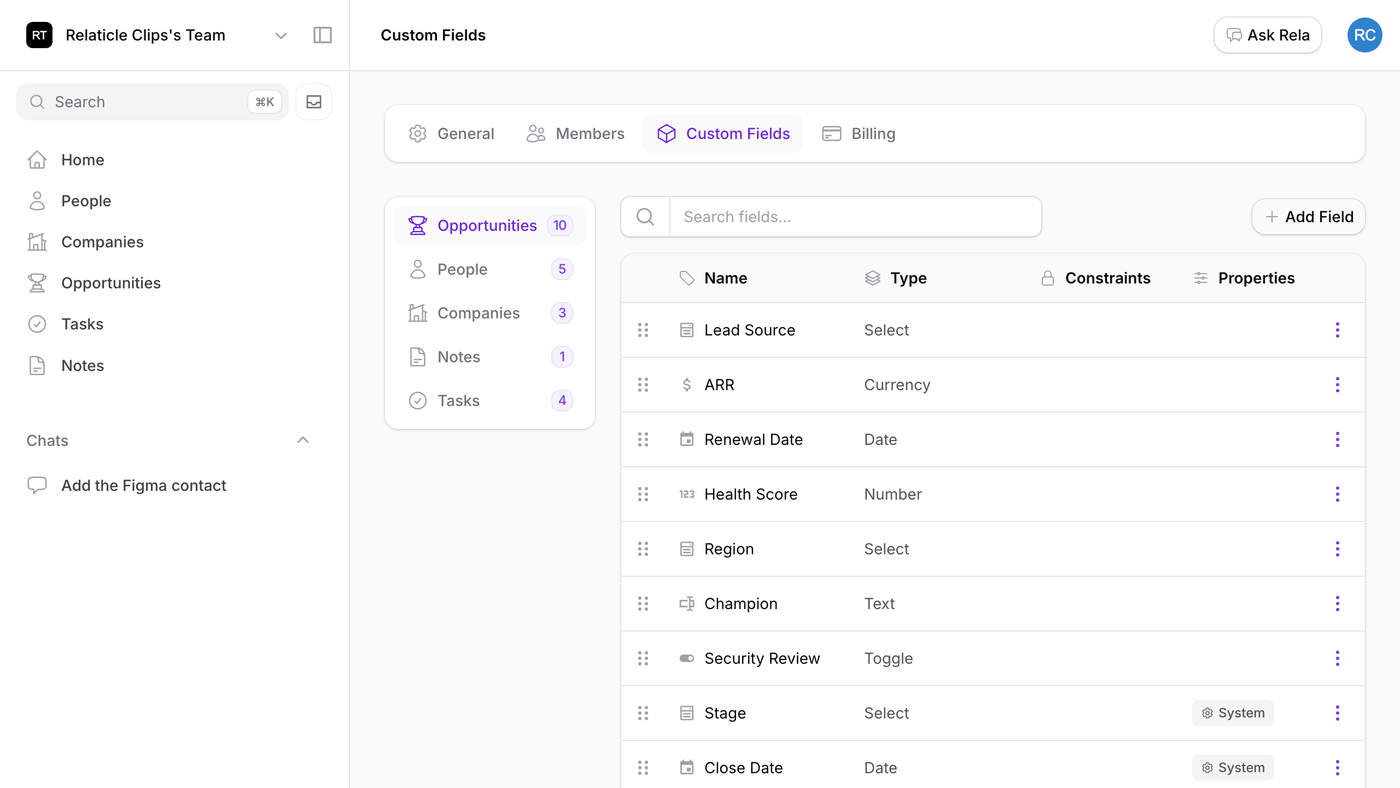Expand the Relaticle Clips's Team switcher
The image size is (1400, 788).
pos(157,35)
